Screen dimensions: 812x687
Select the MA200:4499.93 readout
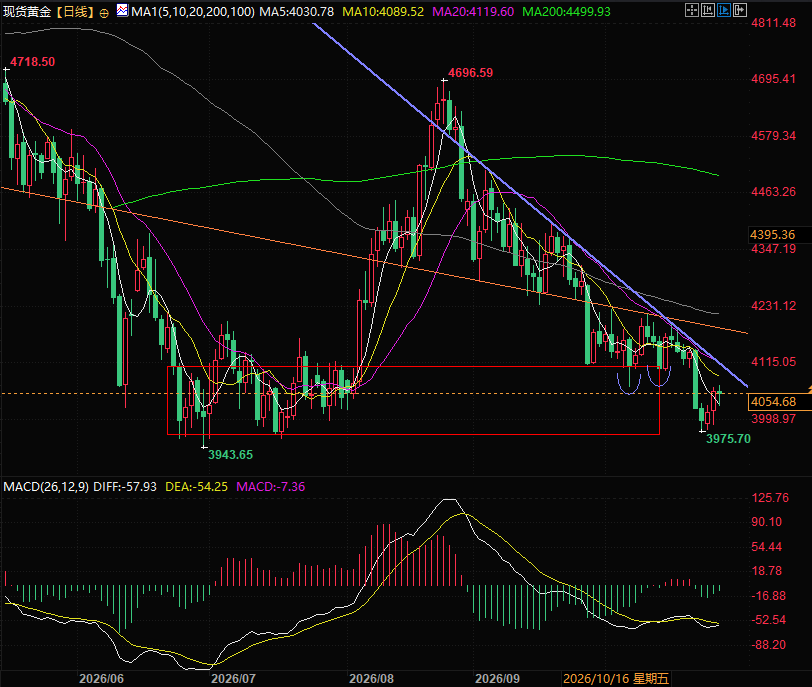coord(567,11)
